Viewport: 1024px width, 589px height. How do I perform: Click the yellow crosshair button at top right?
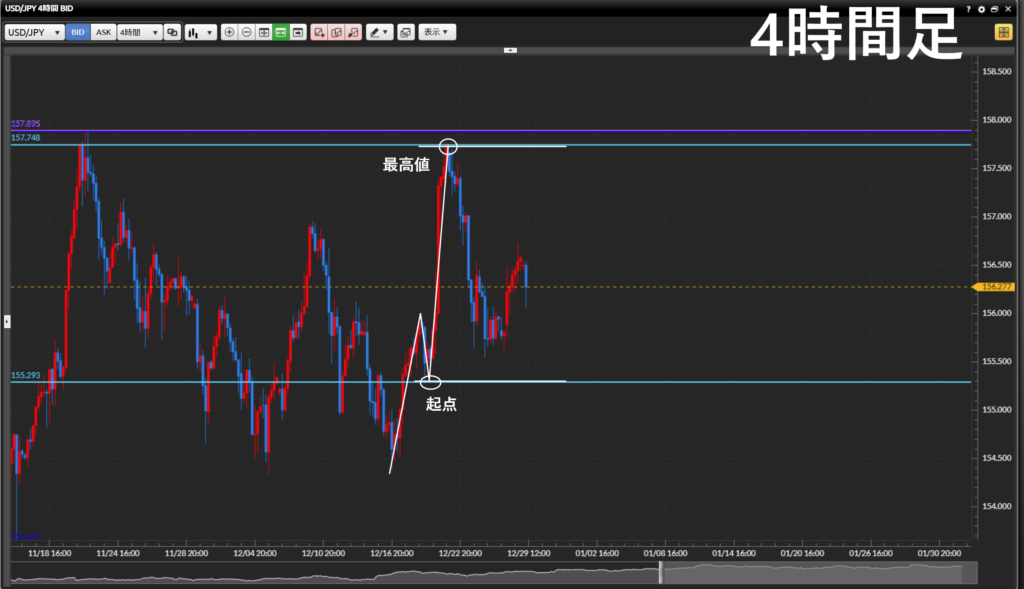(x=1002, y=32)
